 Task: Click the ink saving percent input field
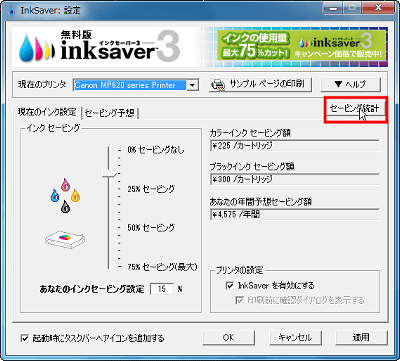pyautogui.click(x=162, y=289)
